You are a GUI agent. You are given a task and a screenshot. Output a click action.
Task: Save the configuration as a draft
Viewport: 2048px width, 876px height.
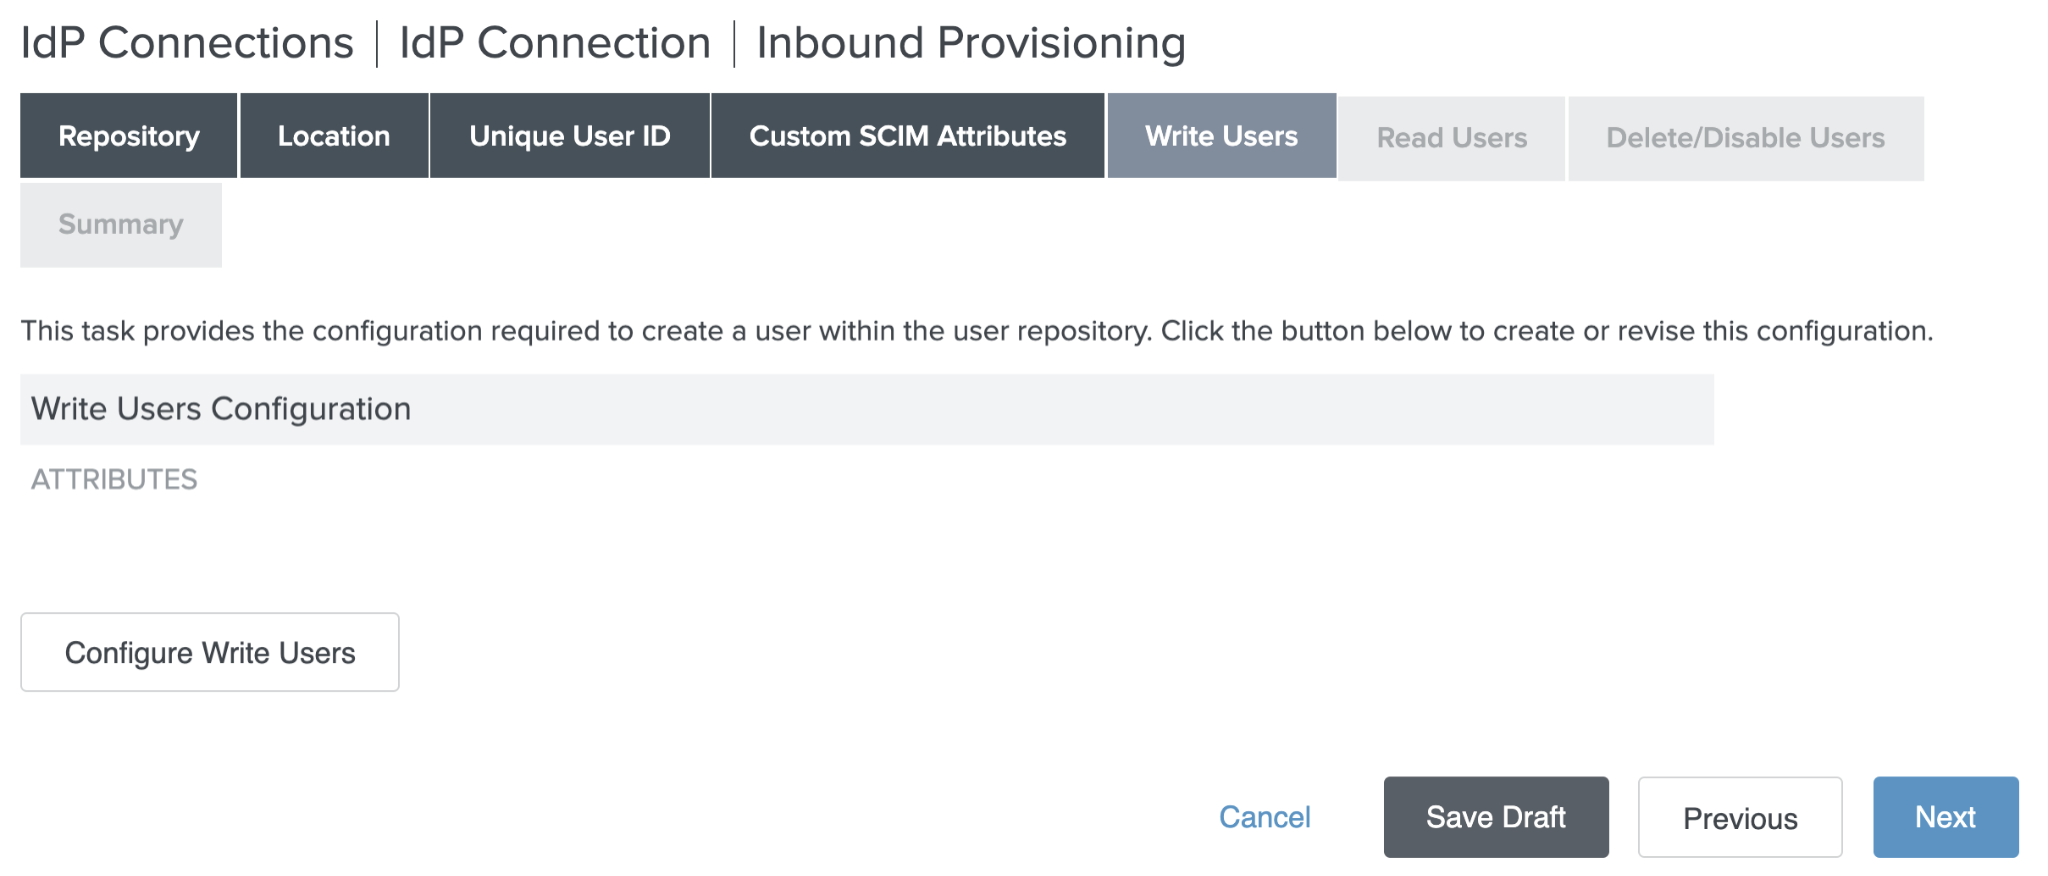1495,817
